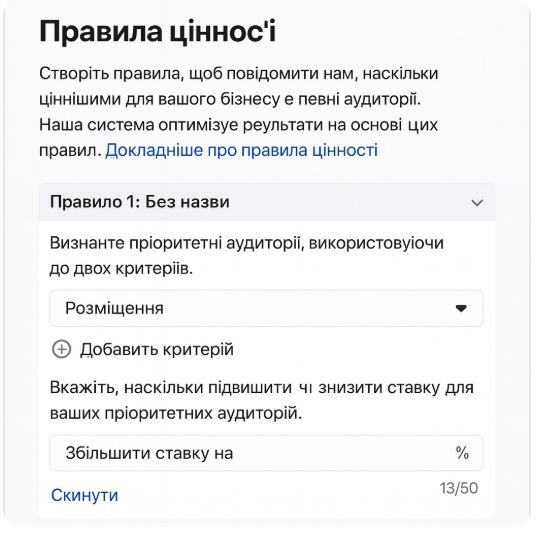
Task: Click the Правила цінності heading
Action: 157,32
